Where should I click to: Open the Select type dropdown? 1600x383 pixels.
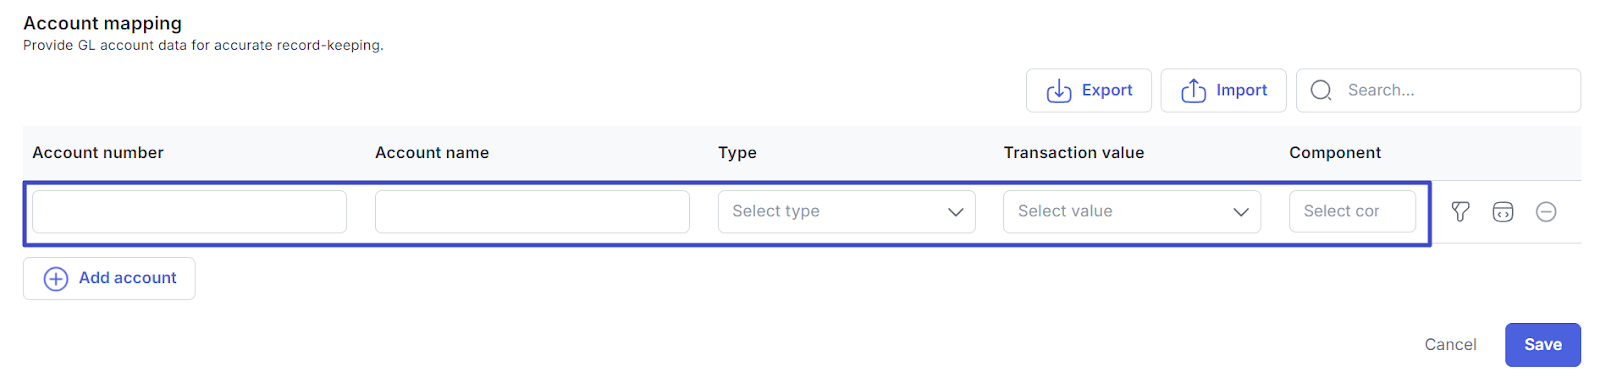tap(846, 211)
